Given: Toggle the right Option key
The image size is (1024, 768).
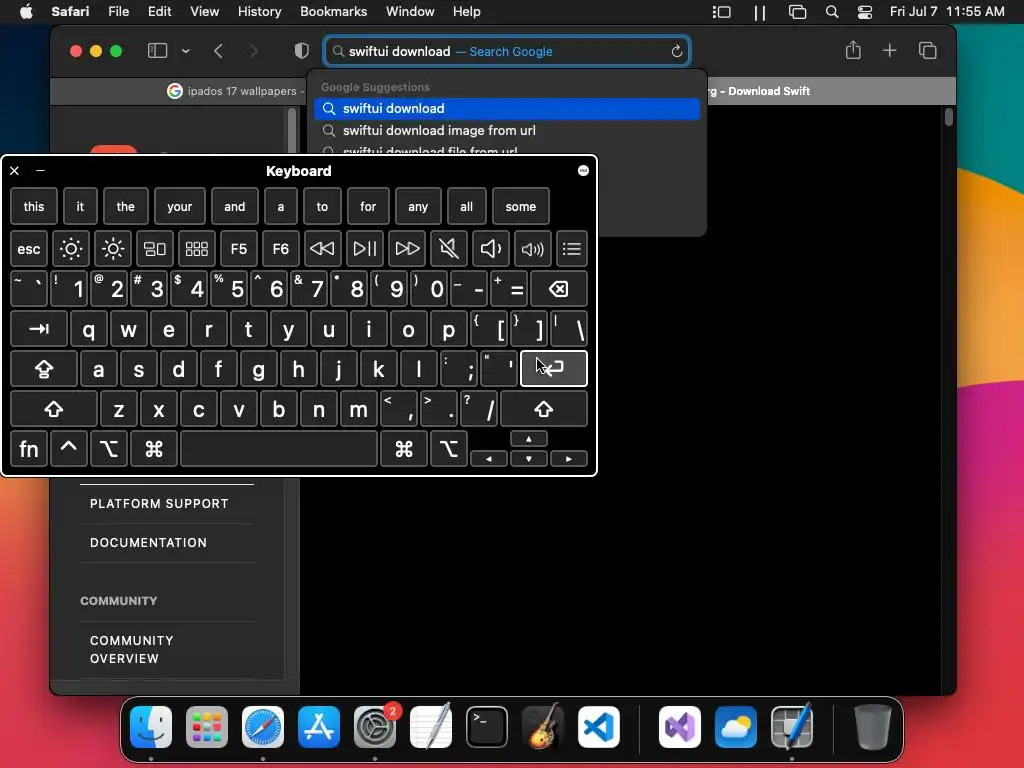Looking at the screenshot, I should [x=449, y=449].
